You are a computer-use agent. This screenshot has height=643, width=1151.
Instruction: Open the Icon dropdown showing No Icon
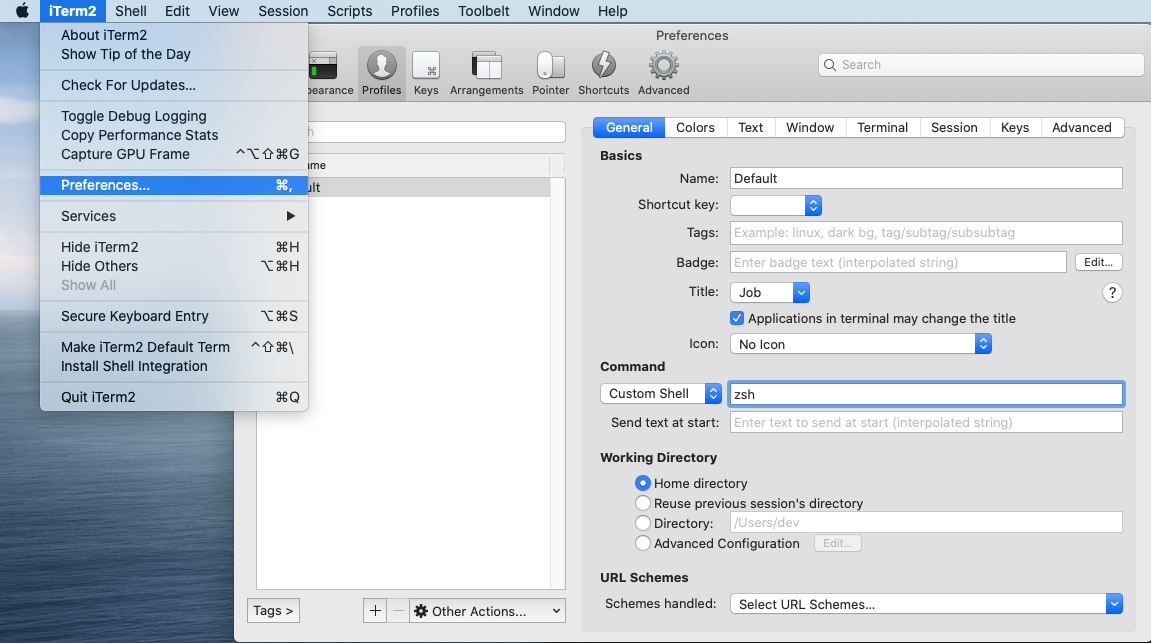861,344
